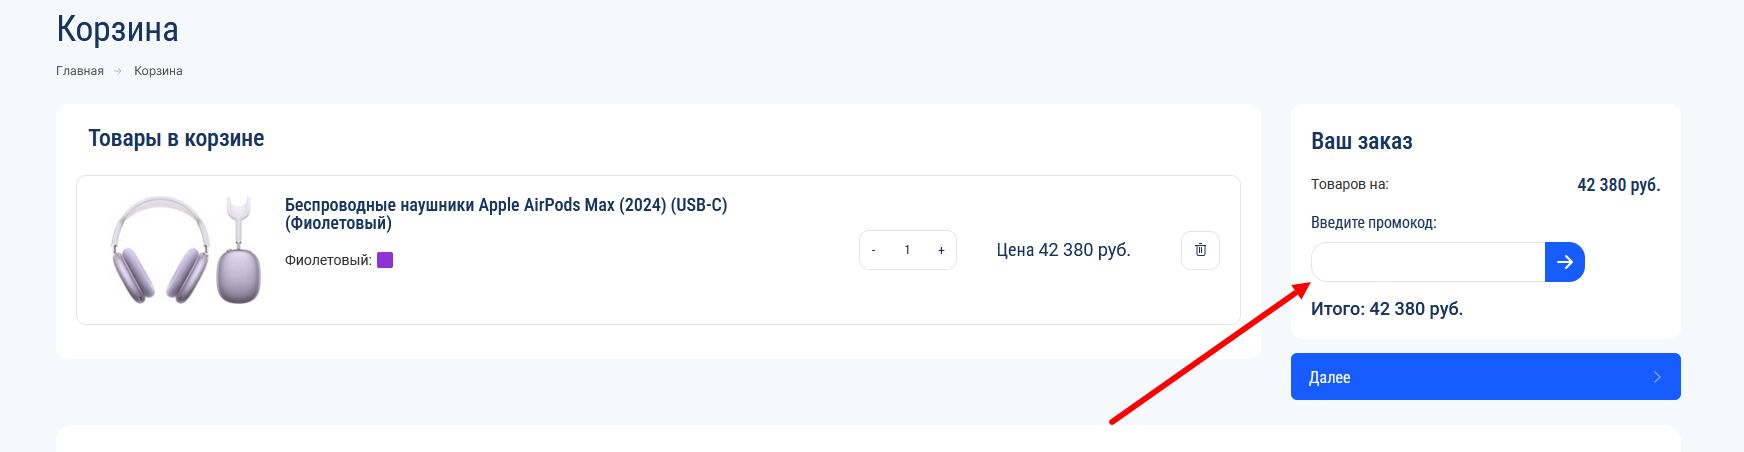Click the quantity value field showing 1

point(907,250)
